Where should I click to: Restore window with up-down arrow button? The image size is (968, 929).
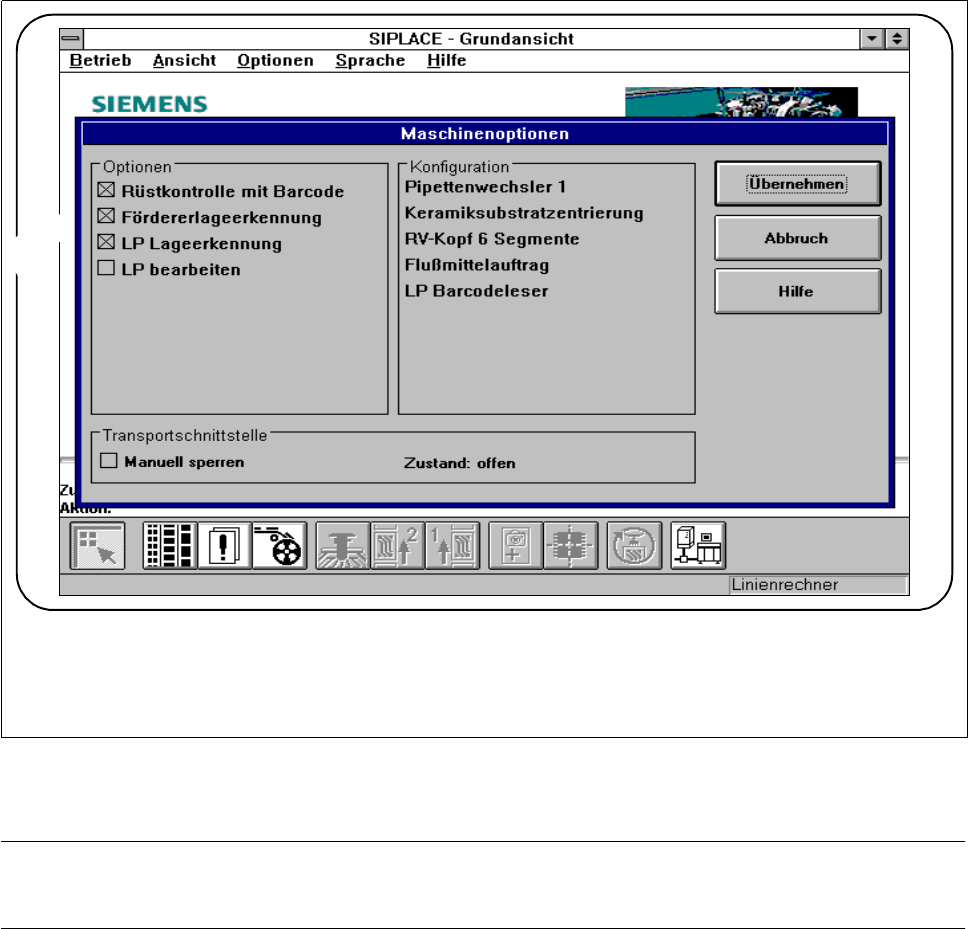click(x=897, y=38)
